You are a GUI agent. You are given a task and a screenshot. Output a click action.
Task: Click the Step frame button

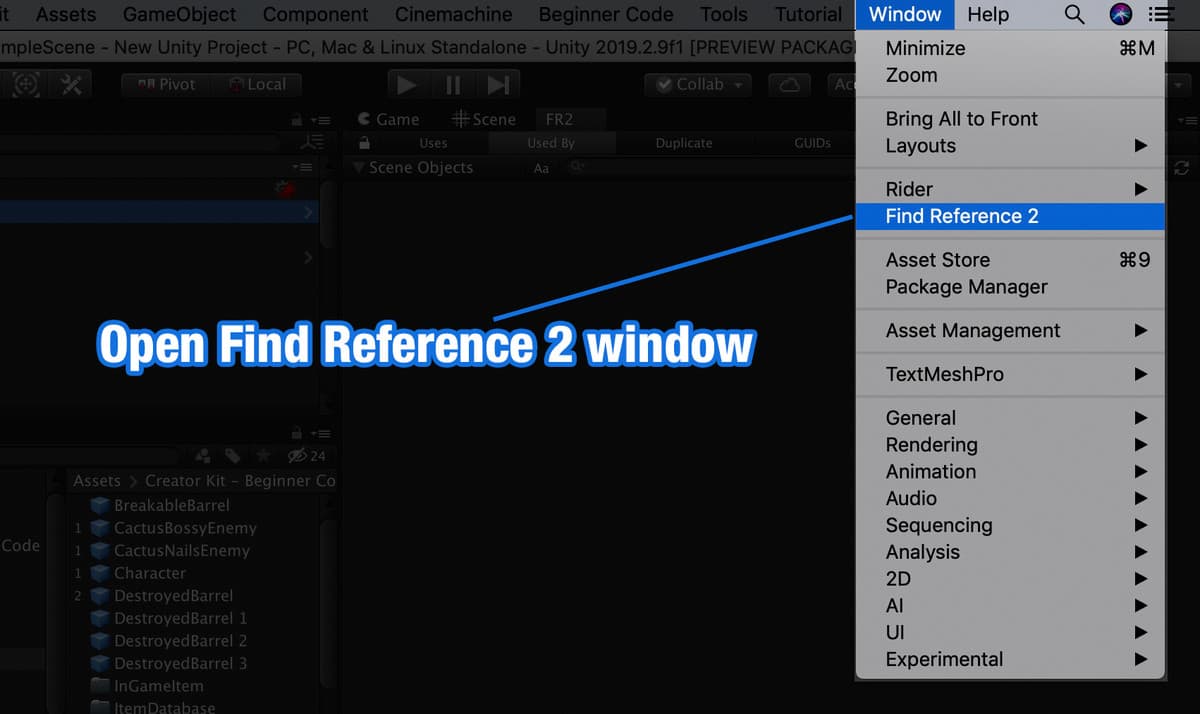497,85
